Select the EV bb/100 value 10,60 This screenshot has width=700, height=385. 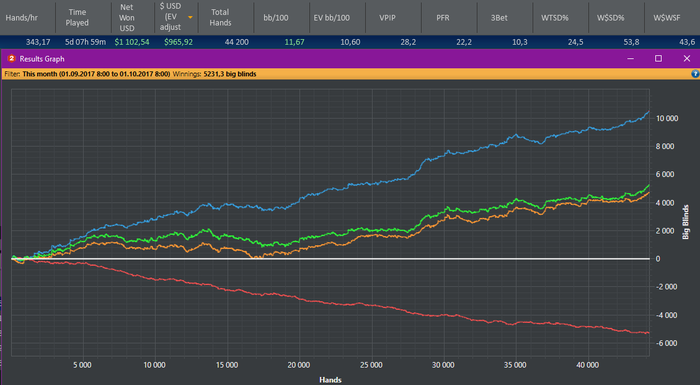coord(350,42)
